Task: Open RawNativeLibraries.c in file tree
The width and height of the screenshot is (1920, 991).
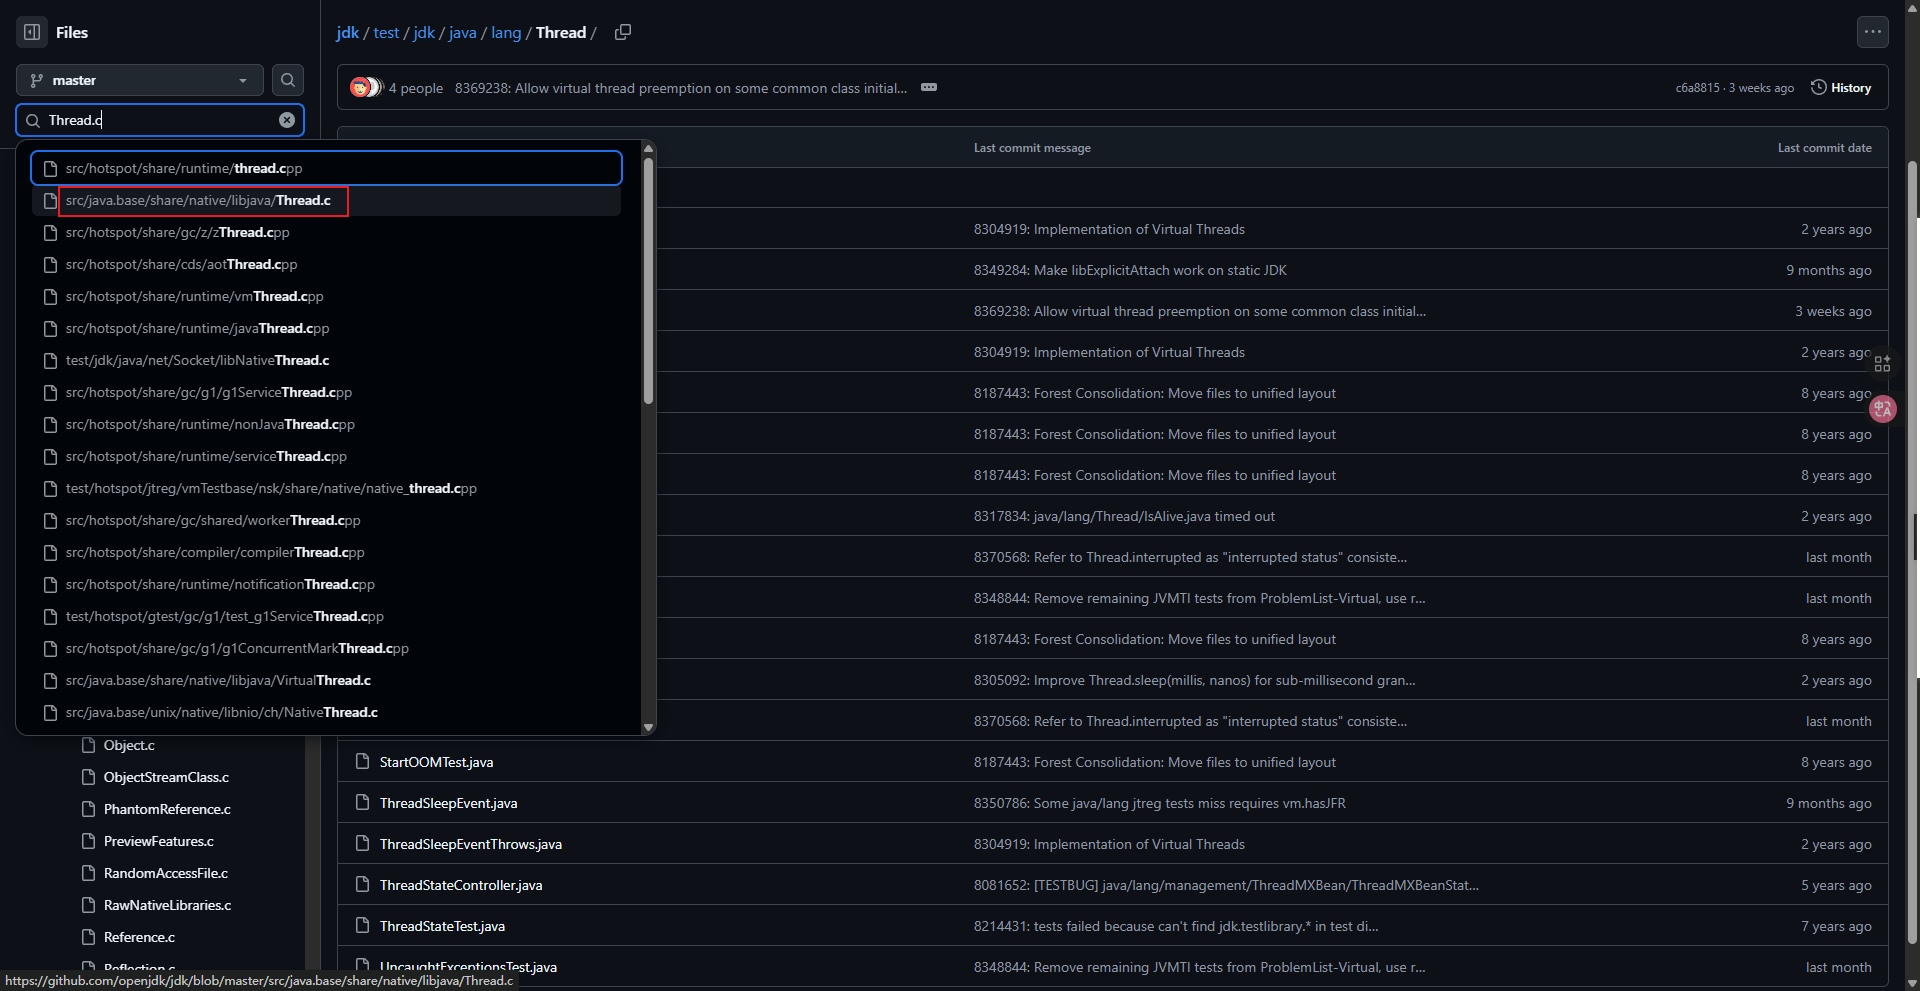Action: (167, 905)
